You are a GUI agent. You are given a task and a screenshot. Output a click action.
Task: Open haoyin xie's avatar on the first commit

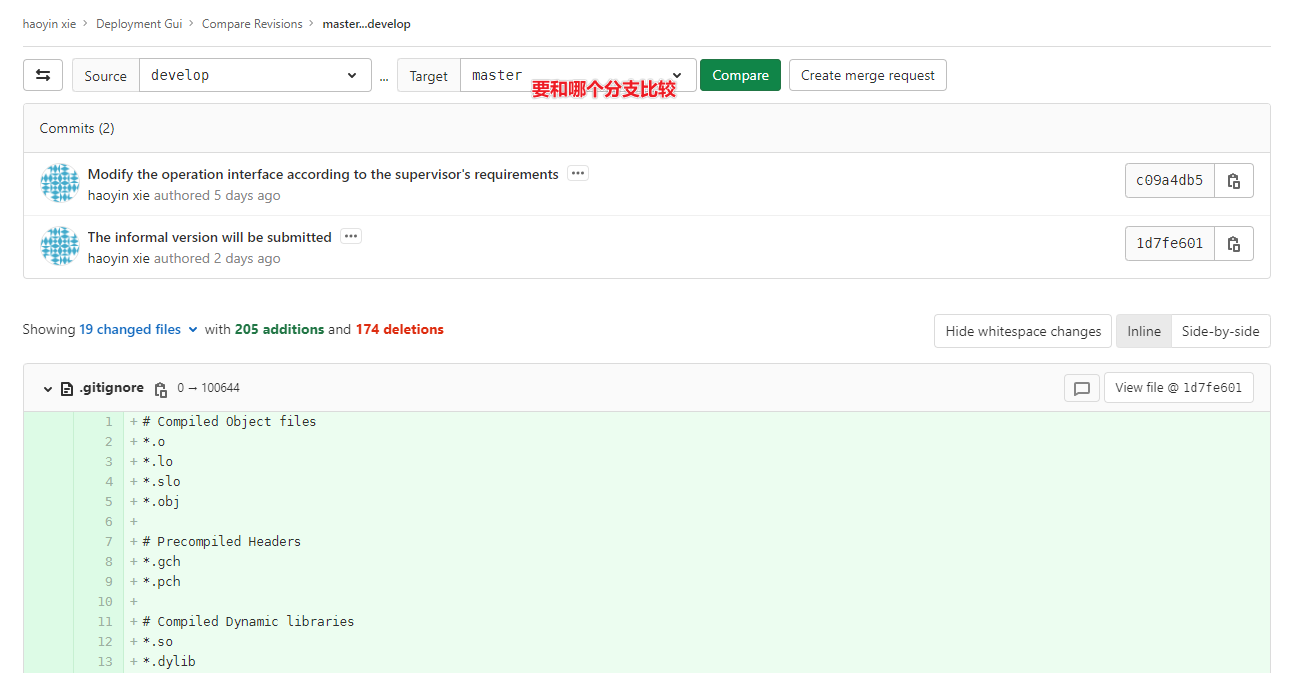pos(59,182)
